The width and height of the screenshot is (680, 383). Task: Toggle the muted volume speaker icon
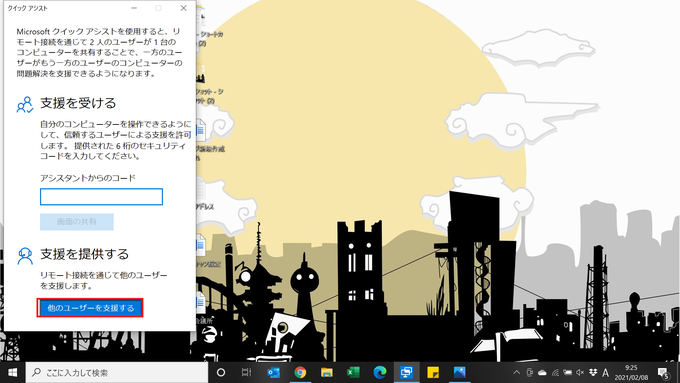(x=580, y=372)
